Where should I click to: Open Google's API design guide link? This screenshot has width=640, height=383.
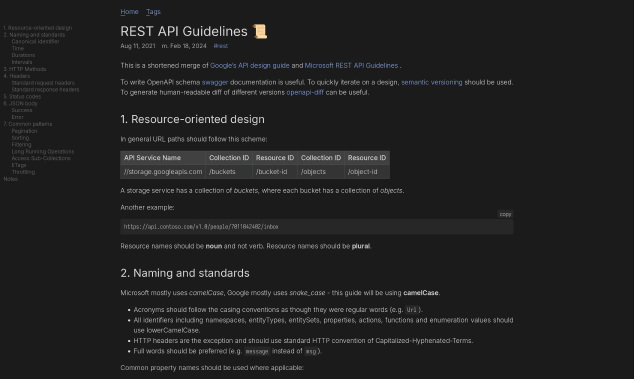[x=251, y=66]
